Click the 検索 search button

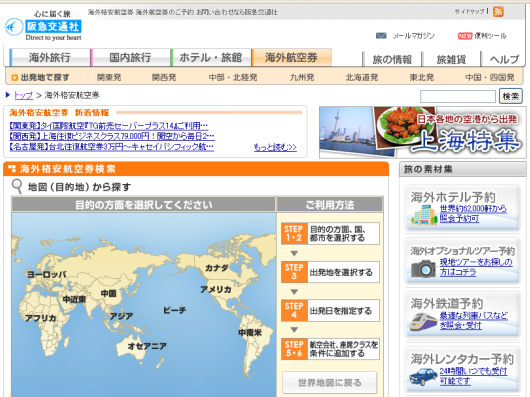pyautogui.click(x=511, y=96)
